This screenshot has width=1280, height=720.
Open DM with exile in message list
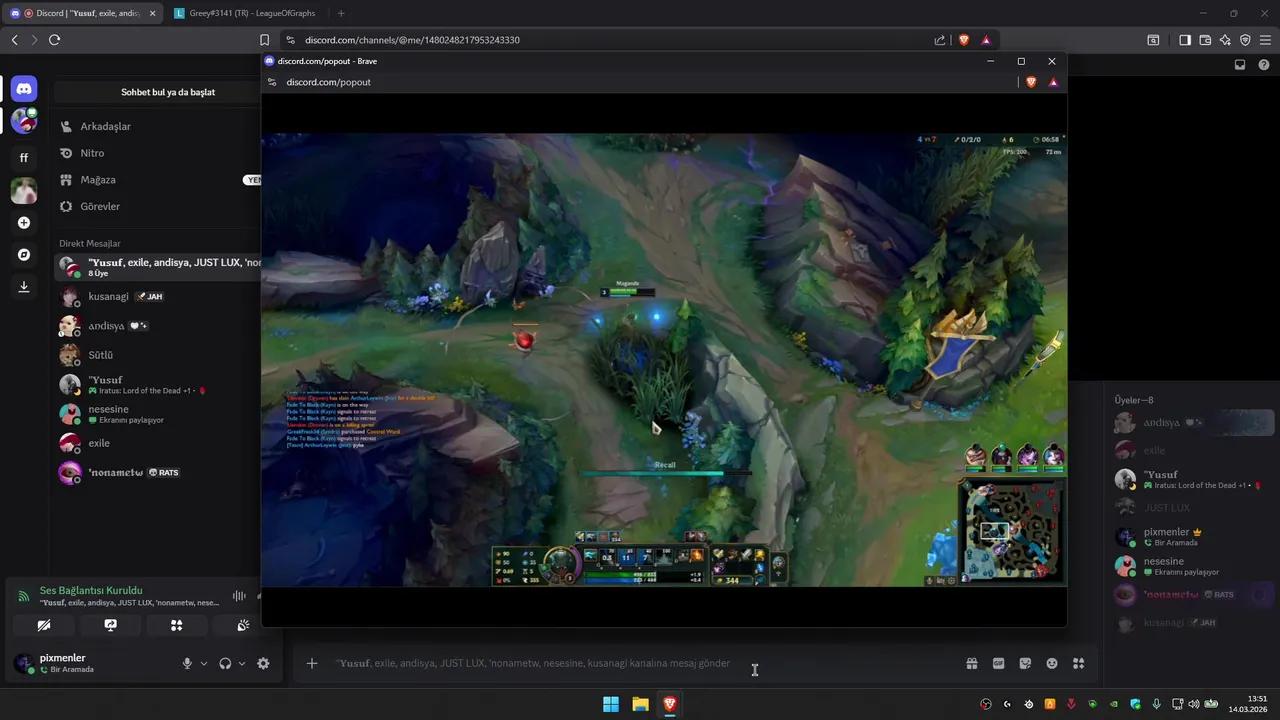157,443
